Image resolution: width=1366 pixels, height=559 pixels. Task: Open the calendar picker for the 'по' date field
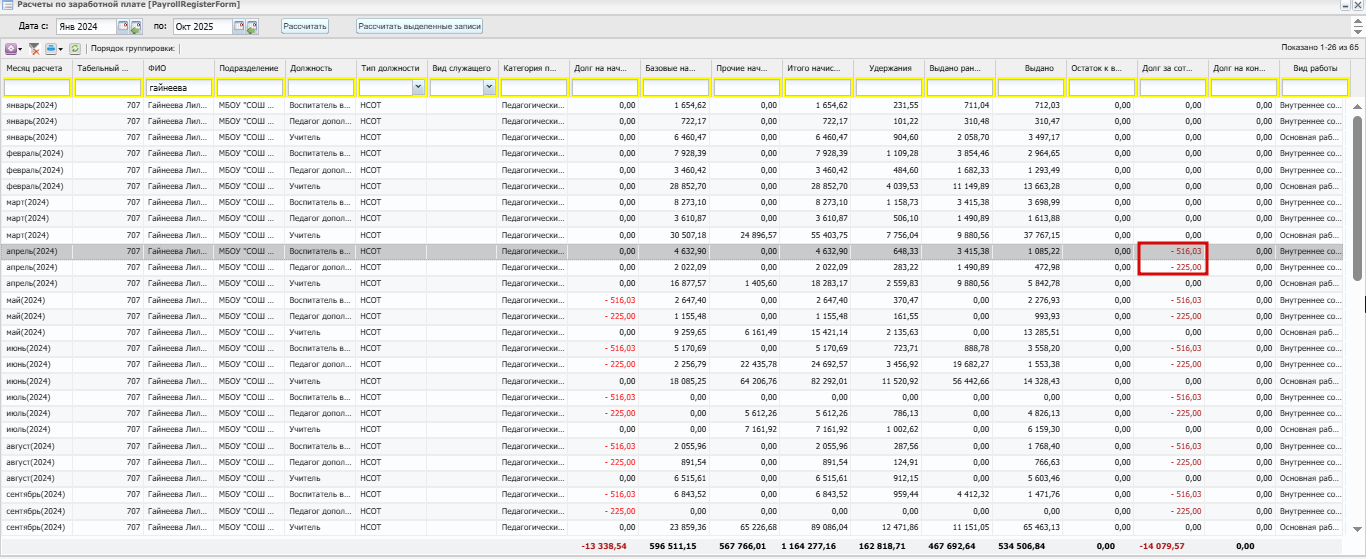pyautogui.click(x=239, y=26)
